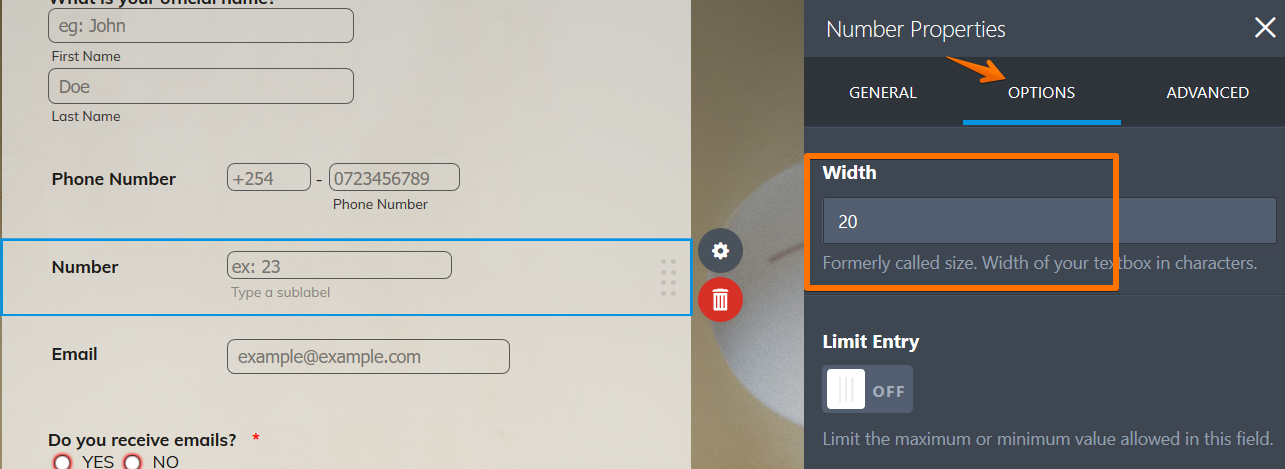Click the Email input field

point(368,357)
